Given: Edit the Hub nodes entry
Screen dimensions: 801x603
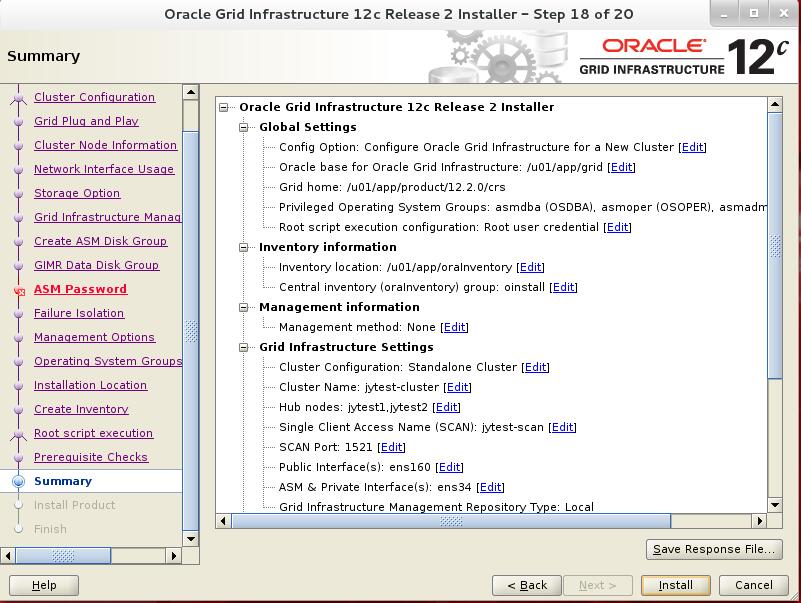Looking at the screenshot, I should tap(446, 407).
